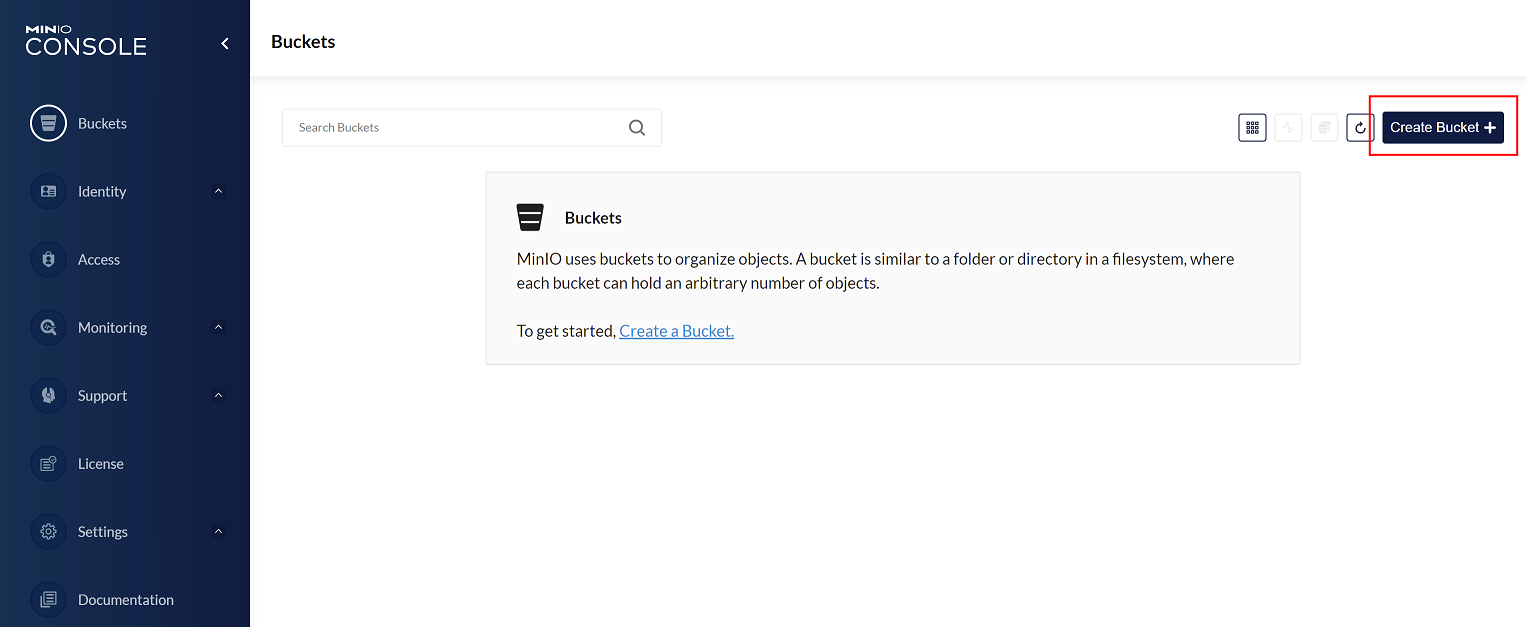Click the Monitoring magnifier icon in the sidebar
Screen dimensions: 1527x627
(48, 328)
